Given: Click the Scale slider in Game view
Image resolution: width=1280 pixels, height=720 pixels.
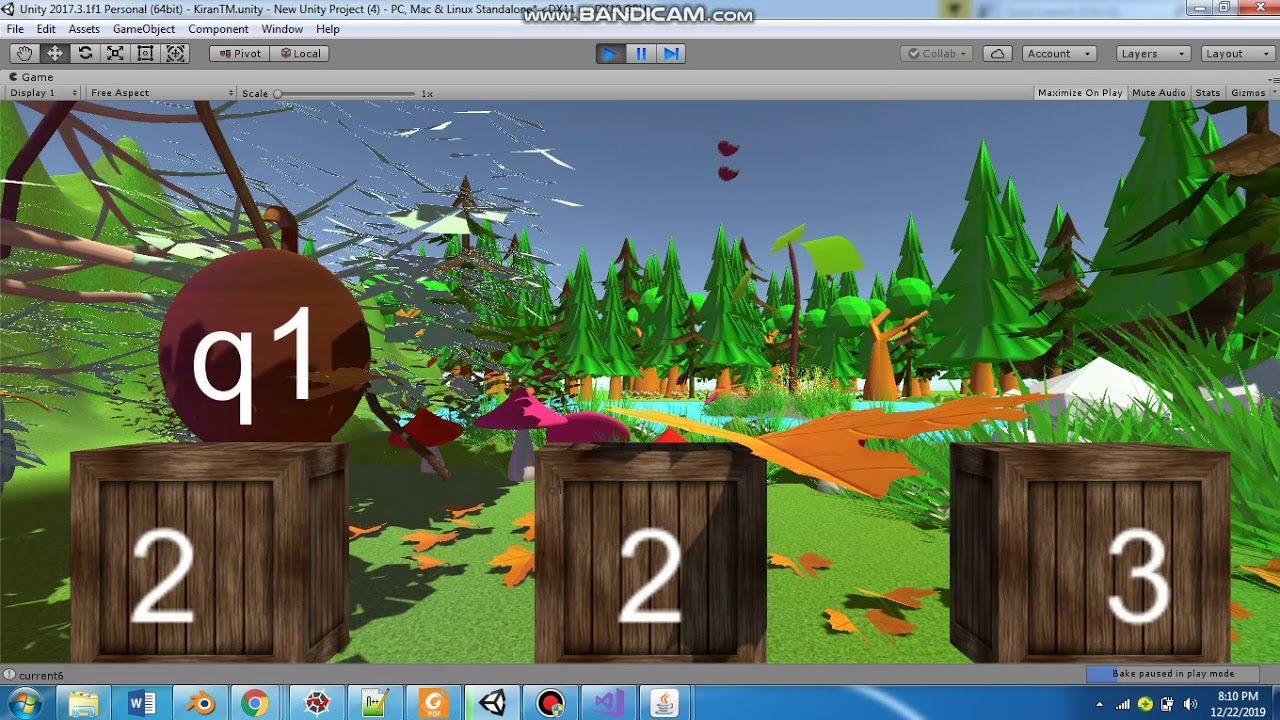Looking at the screenshot, I should coord(345,93).
